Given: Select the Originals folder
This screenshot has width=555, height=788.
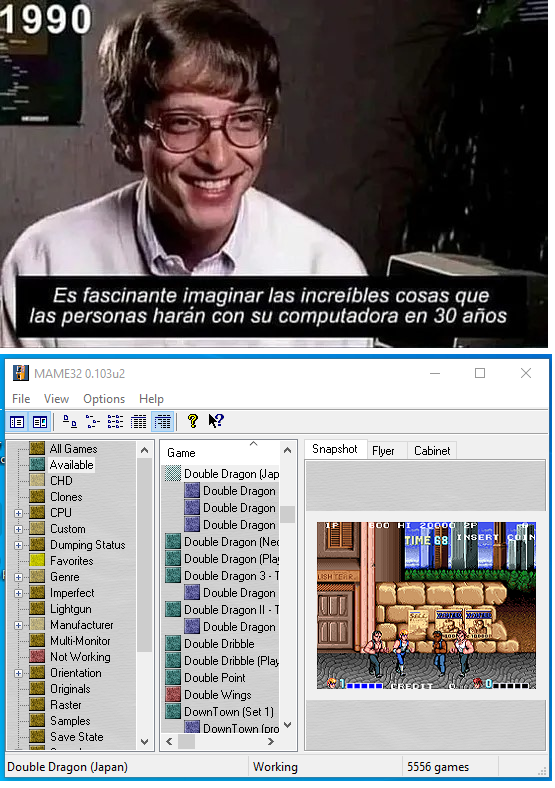Looking at the screenshot, I should click(70, 689).
